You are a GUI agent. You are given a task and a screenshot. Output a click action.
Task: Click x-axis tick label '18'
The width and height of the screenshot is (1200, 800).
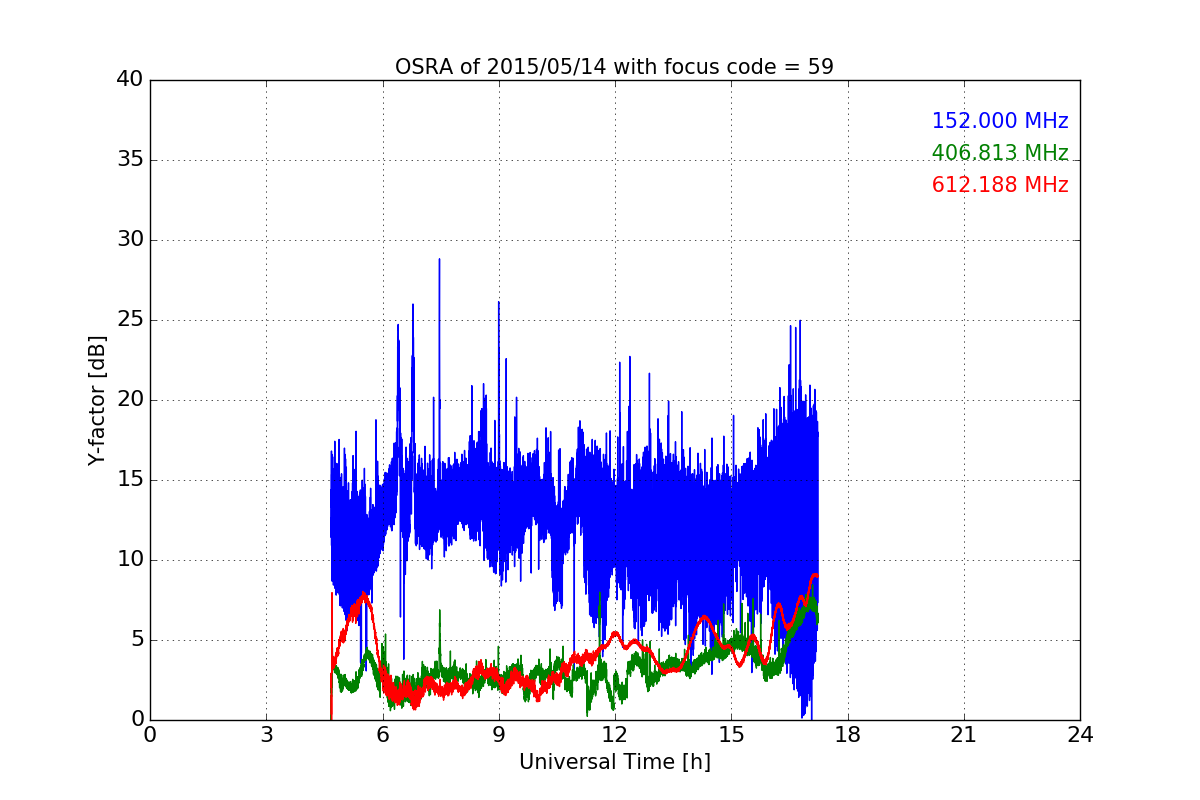click(x=847, y=735)
